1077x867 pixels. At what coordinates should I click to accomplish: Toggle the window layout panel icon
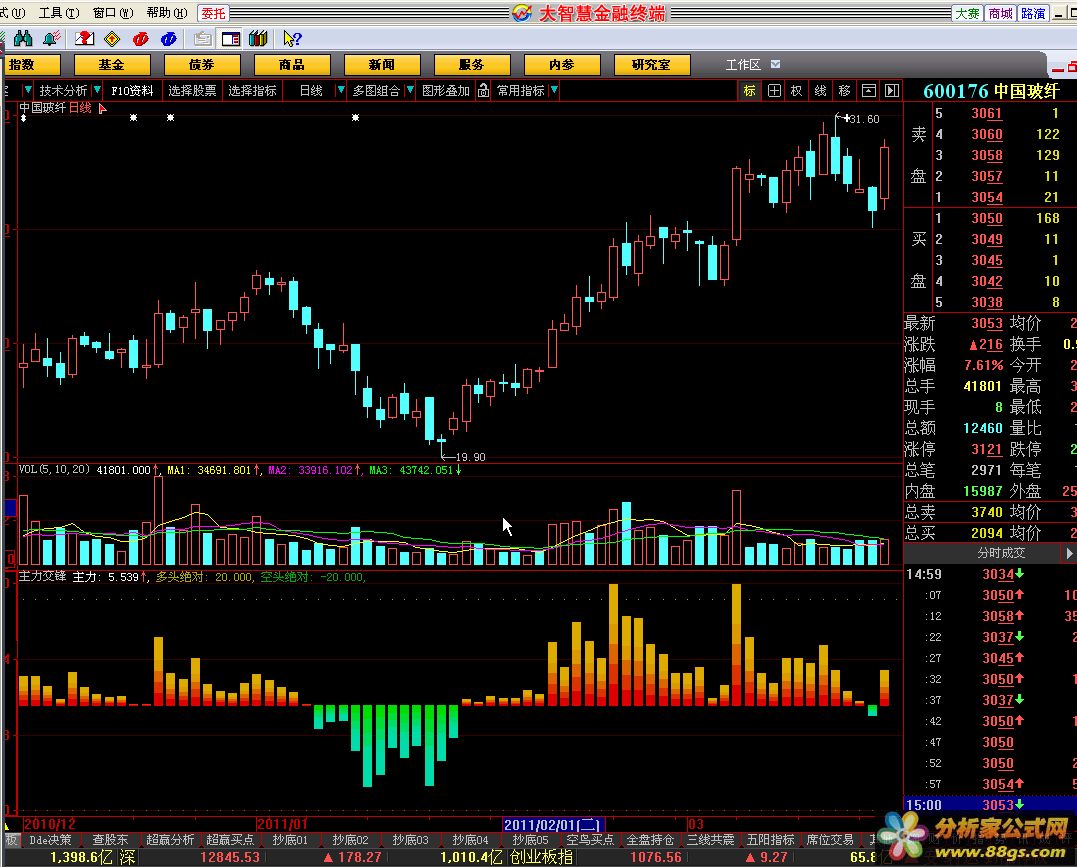[231, 38]
